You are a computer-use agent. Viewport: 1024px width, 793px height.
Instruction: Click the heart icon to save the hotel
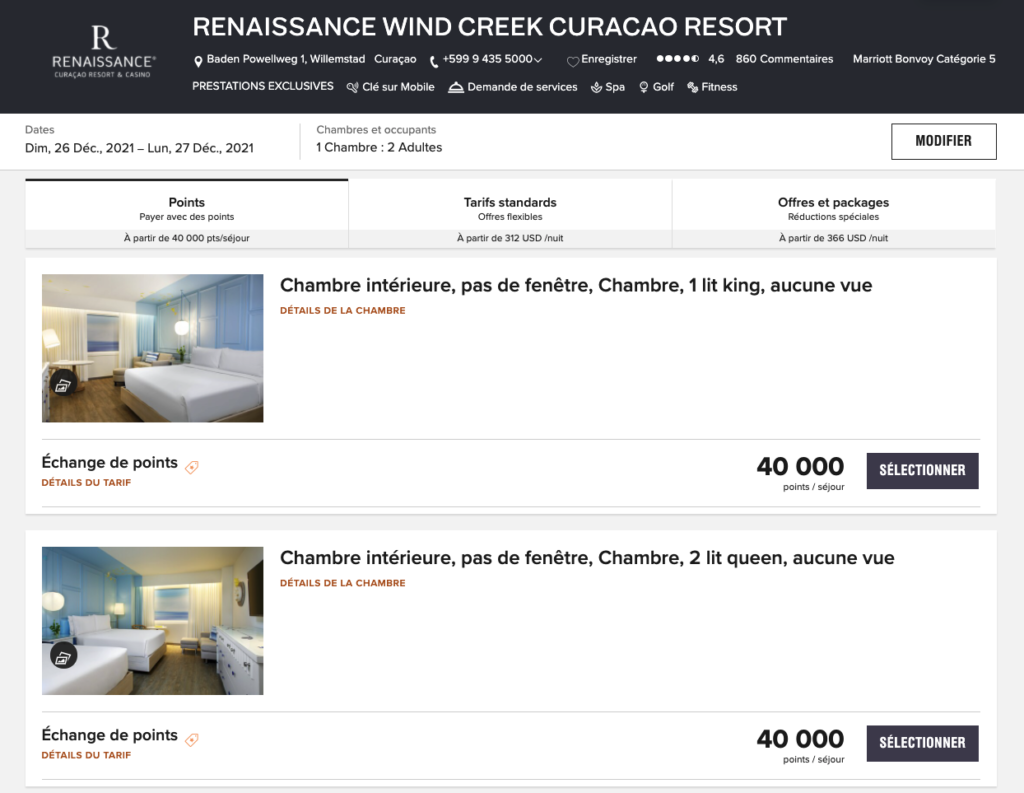[x=573, y=61]
